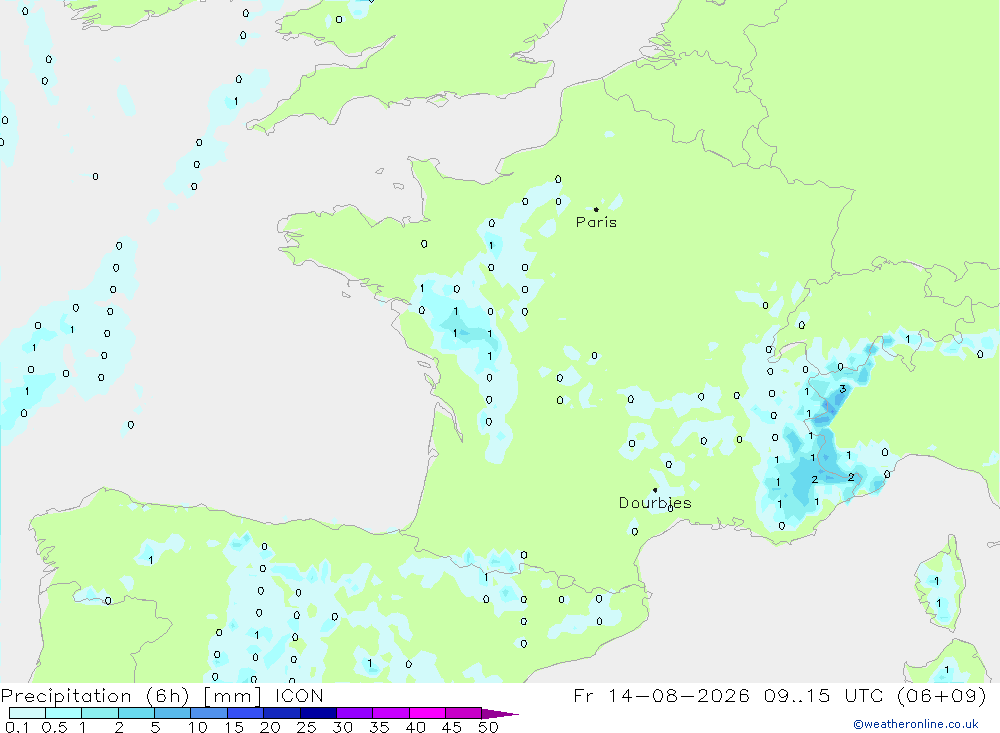This screenshot has height=733, width=1000.
Task: Click the above-50 arrow tip of the legend
Action: click(x=500, y=714)
